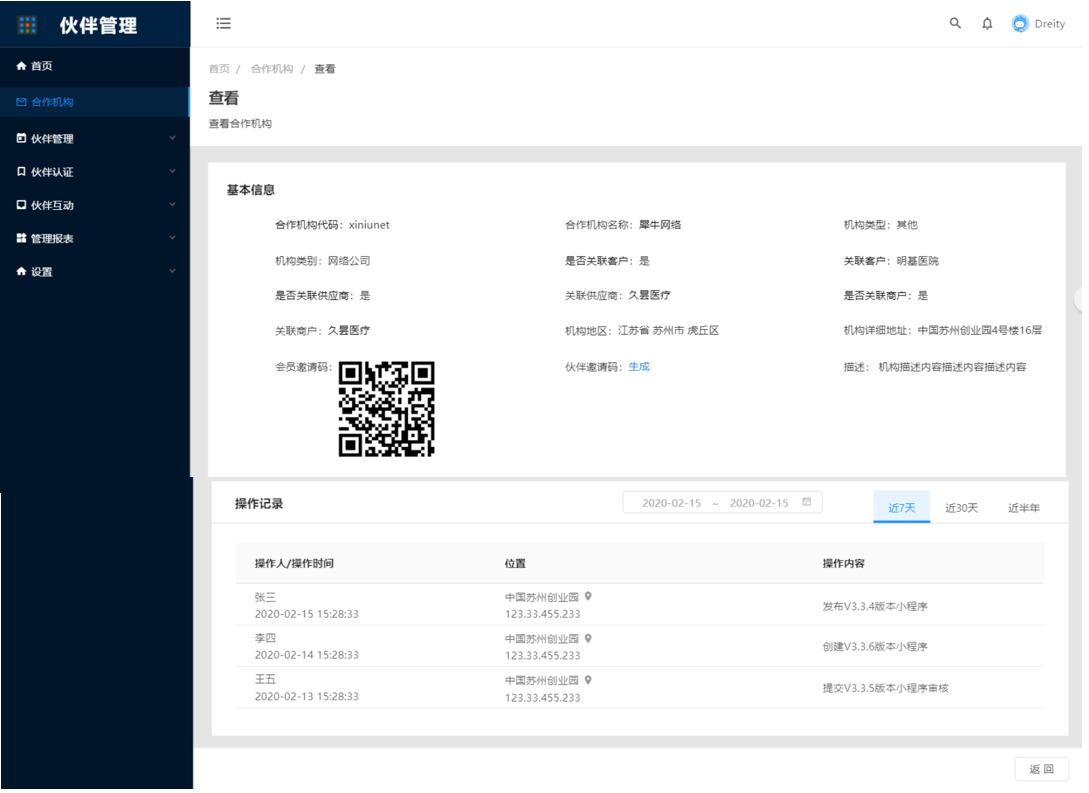This screenshot has width=1089, height=793.
Task: Click the Dreity username
Action: [x=1049, y=24]
